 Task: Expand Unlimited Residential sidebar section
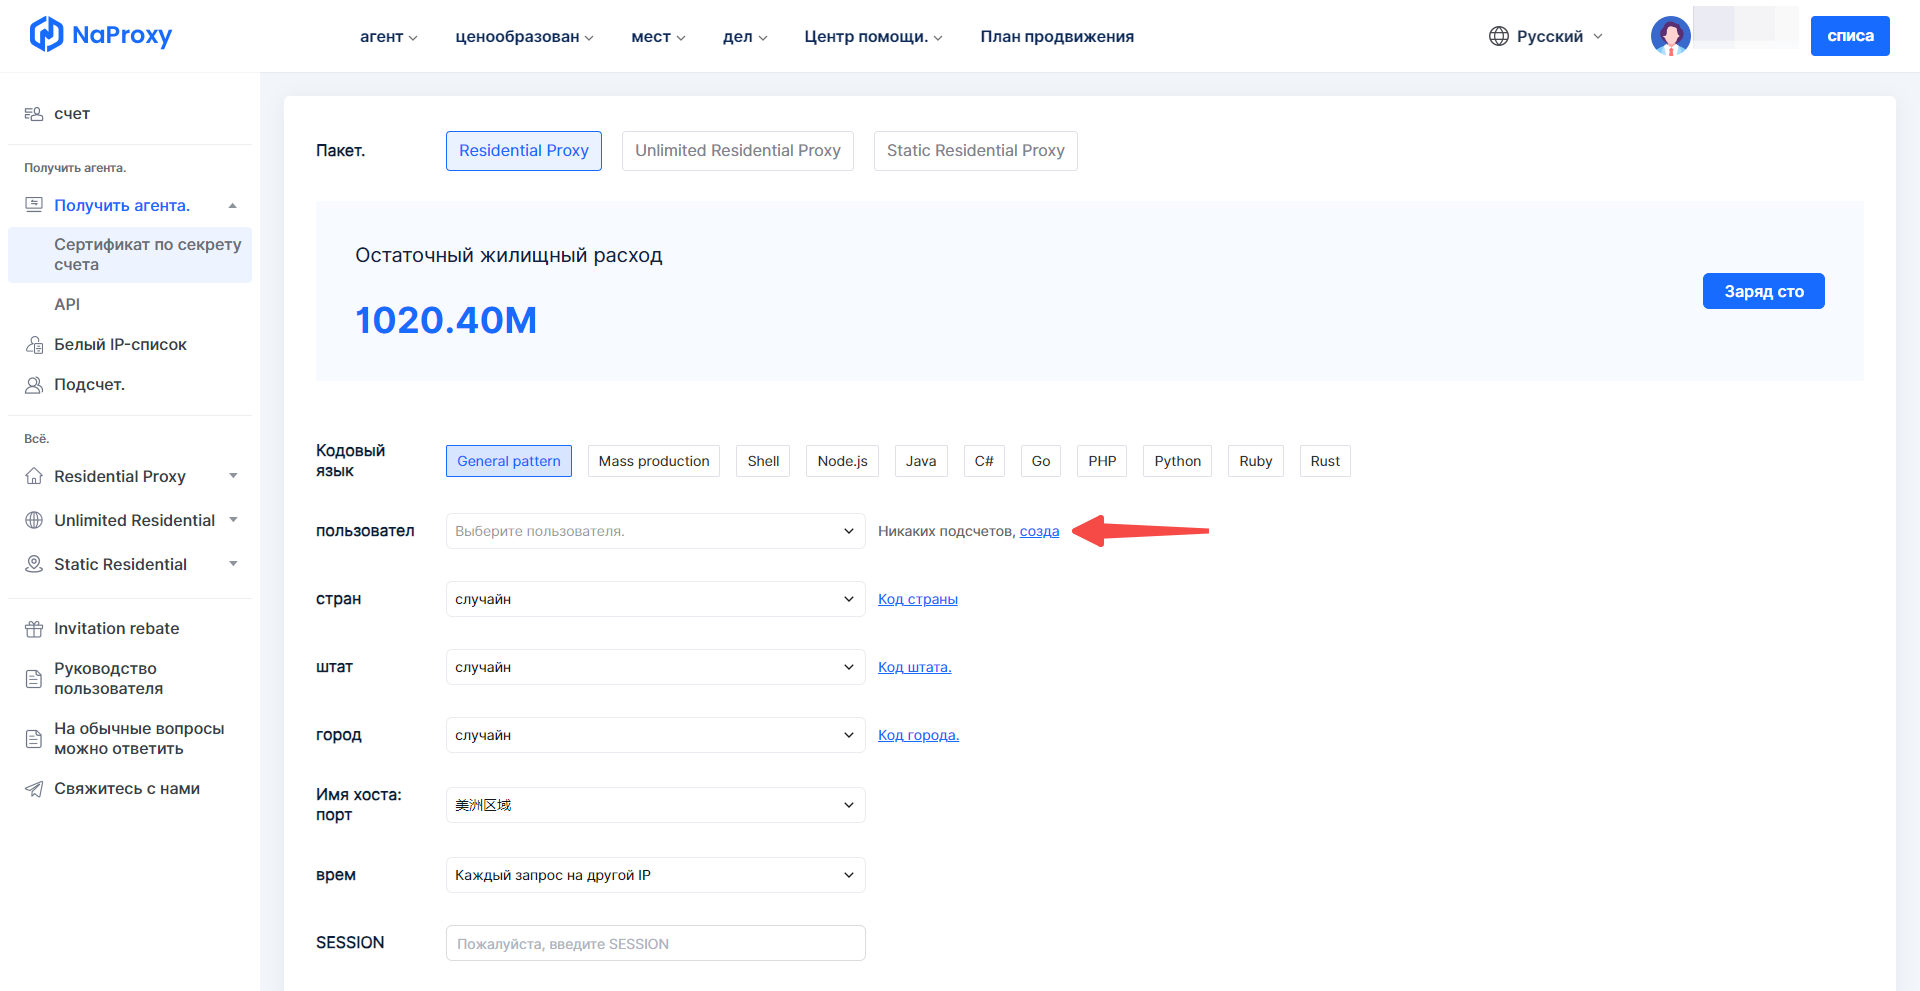pyautogui.click(x=233, y=520)
